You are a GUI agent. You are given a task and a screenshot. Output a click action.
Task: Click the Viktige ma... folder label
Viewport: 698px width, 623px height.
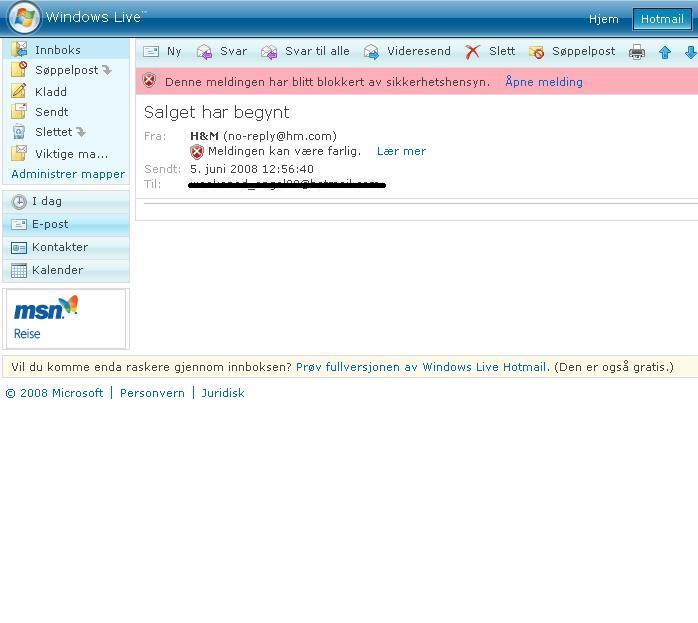pos(72,154)
